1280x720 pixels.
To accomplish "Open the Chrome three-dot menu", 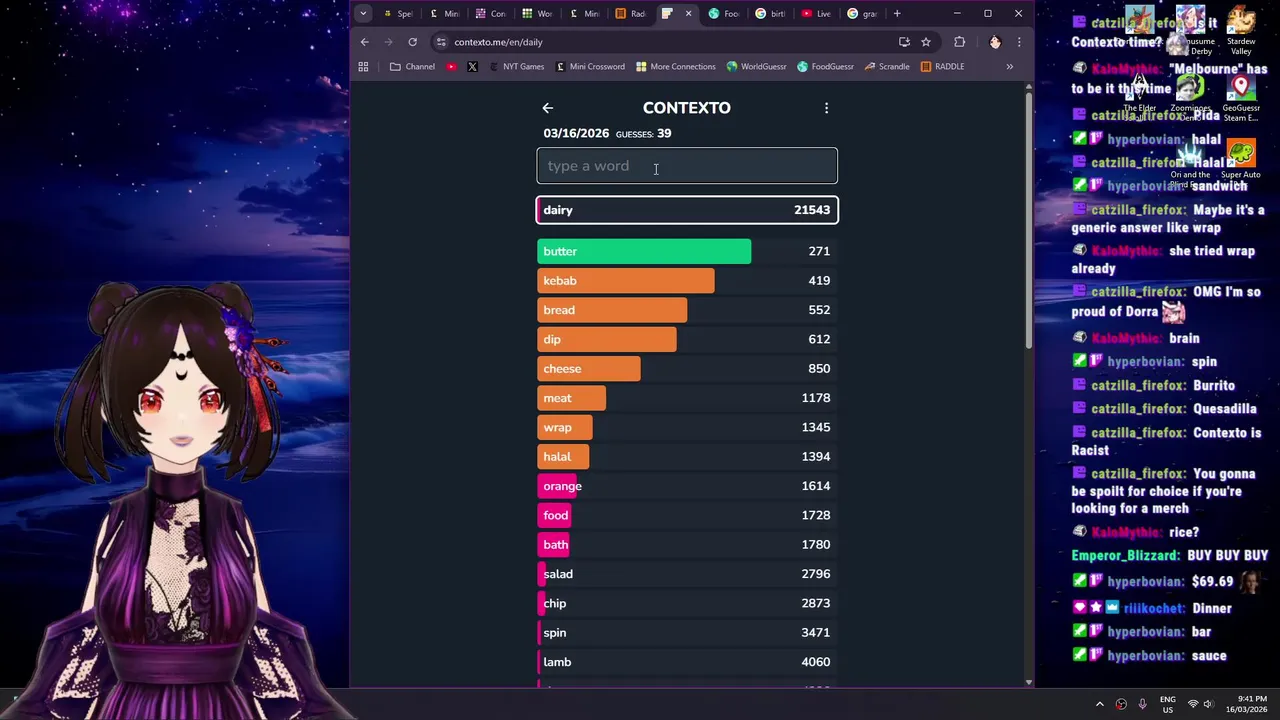I will coord(1019,42).
